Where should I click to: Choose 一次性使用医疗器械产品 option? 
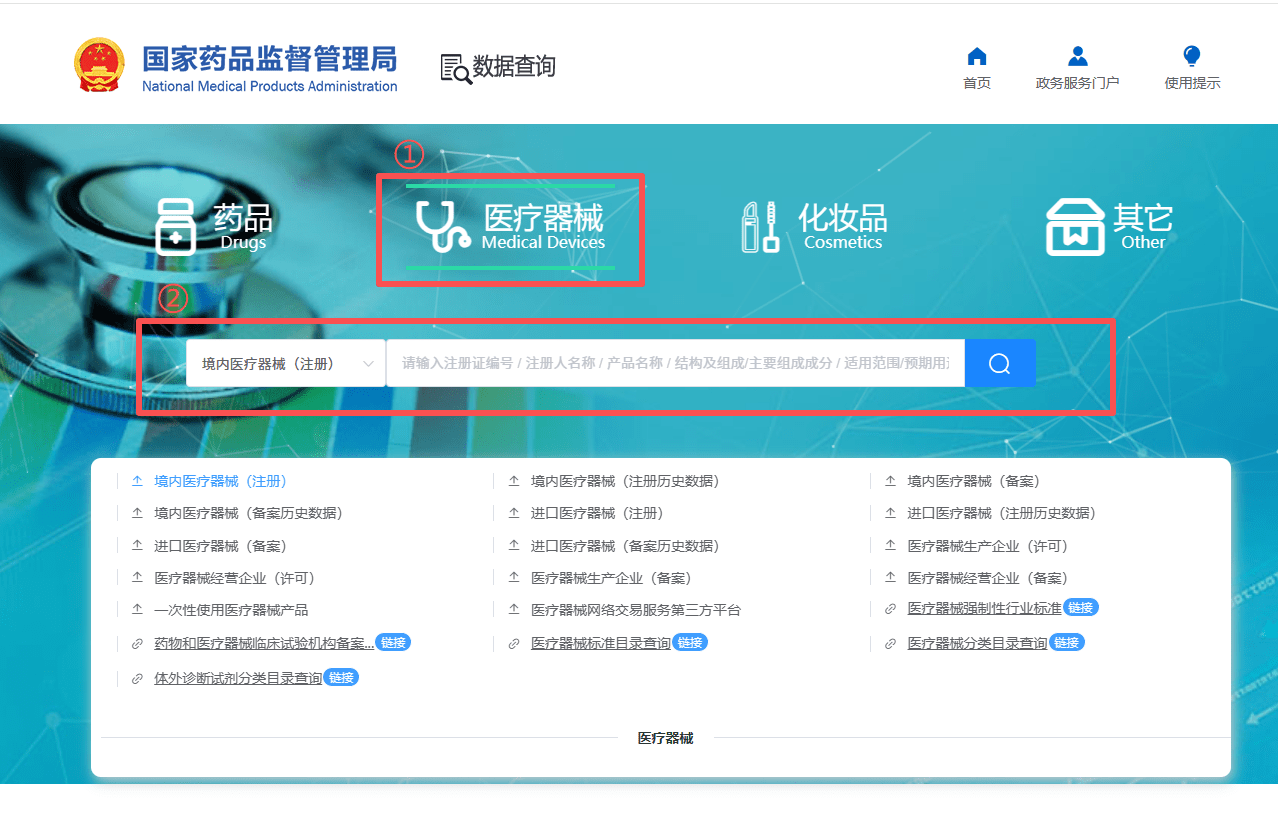click(231, 610)
